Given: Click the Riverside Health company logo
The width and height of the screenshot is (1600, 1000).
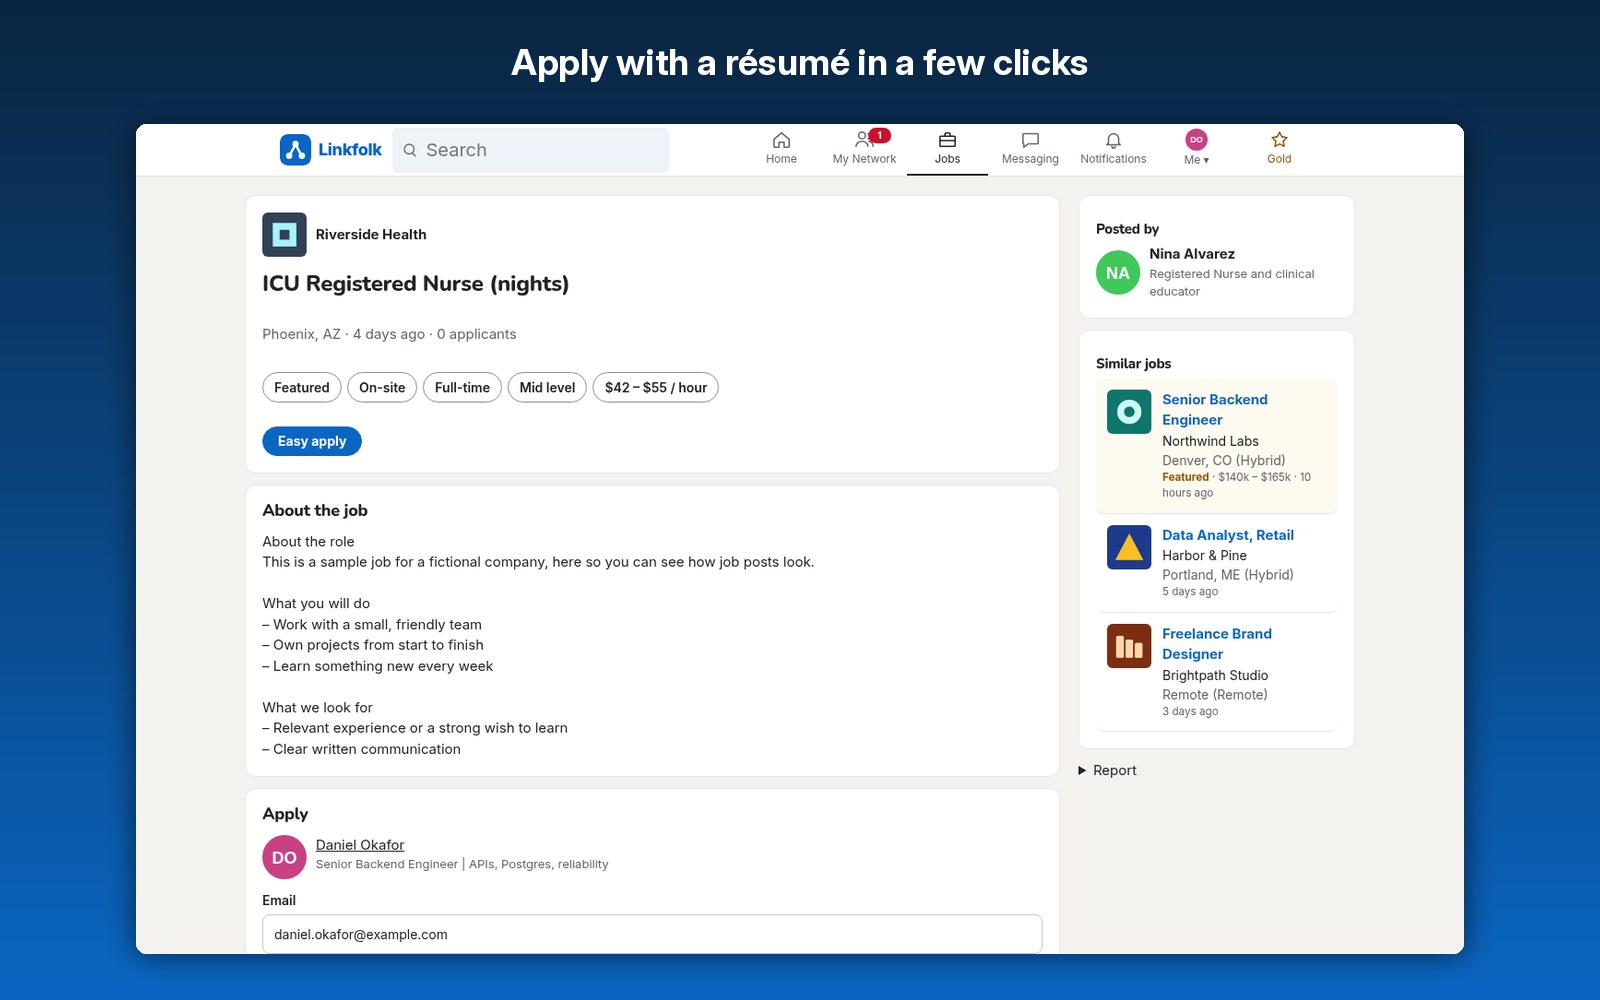Looking at the screenshot, I should [x=284, y=234].
